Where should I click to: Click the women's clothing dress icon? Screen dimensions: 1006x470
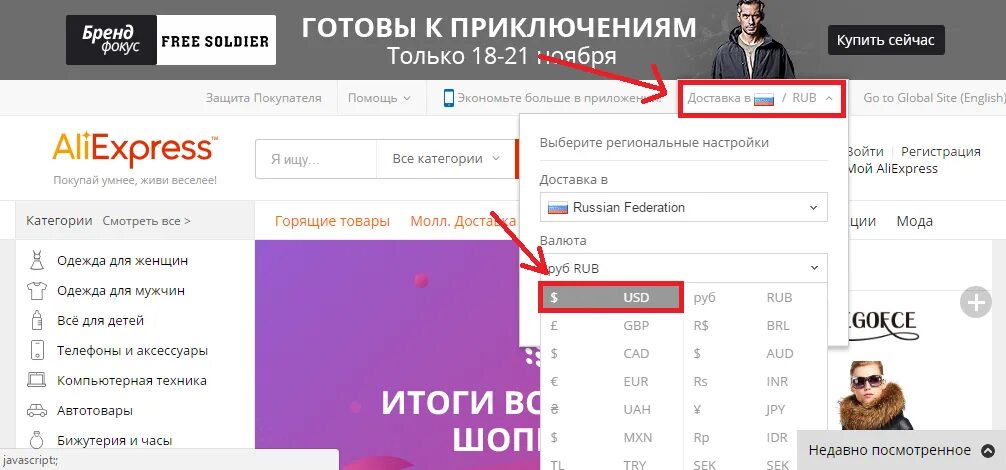tap(37, 261)
